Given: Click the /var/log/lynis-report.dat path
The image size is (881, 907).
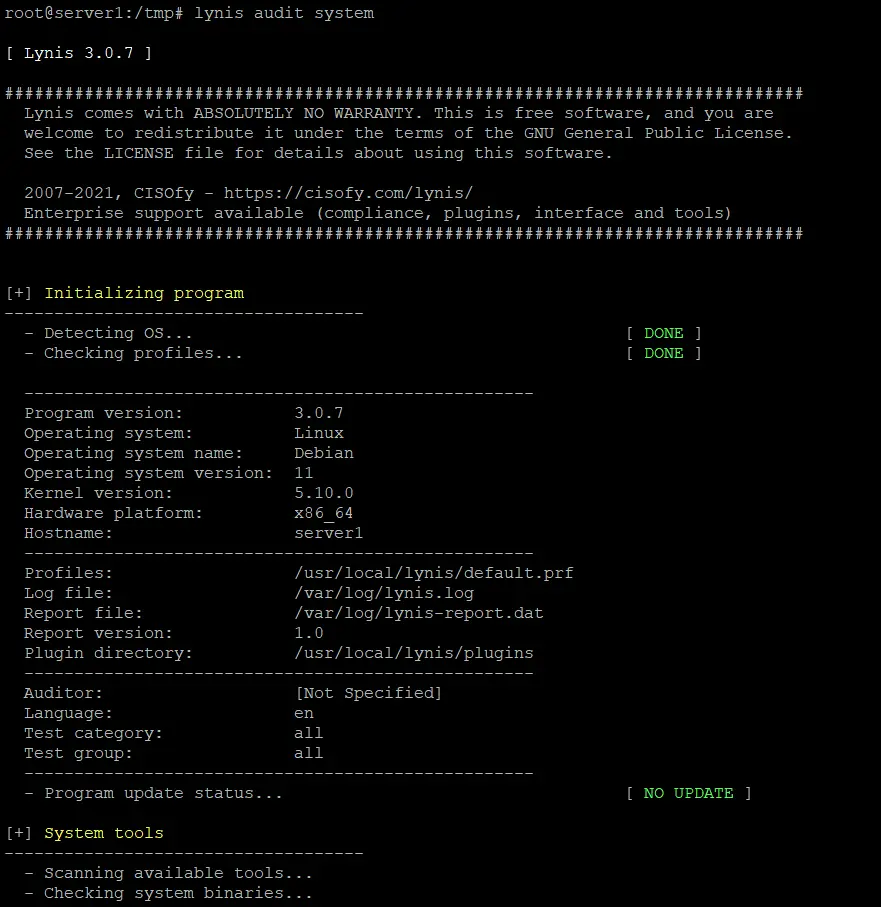Looking at the screenshot, I should coord(419,613).
